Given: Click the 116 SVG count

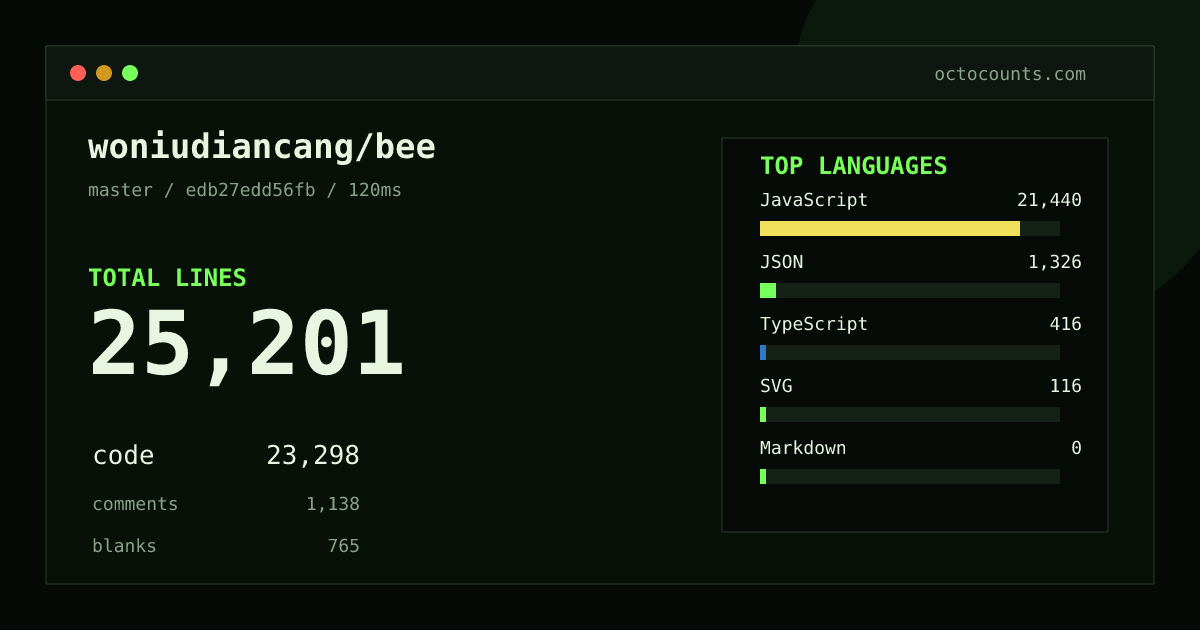Looking at the screenshot, I should 1065,386.
